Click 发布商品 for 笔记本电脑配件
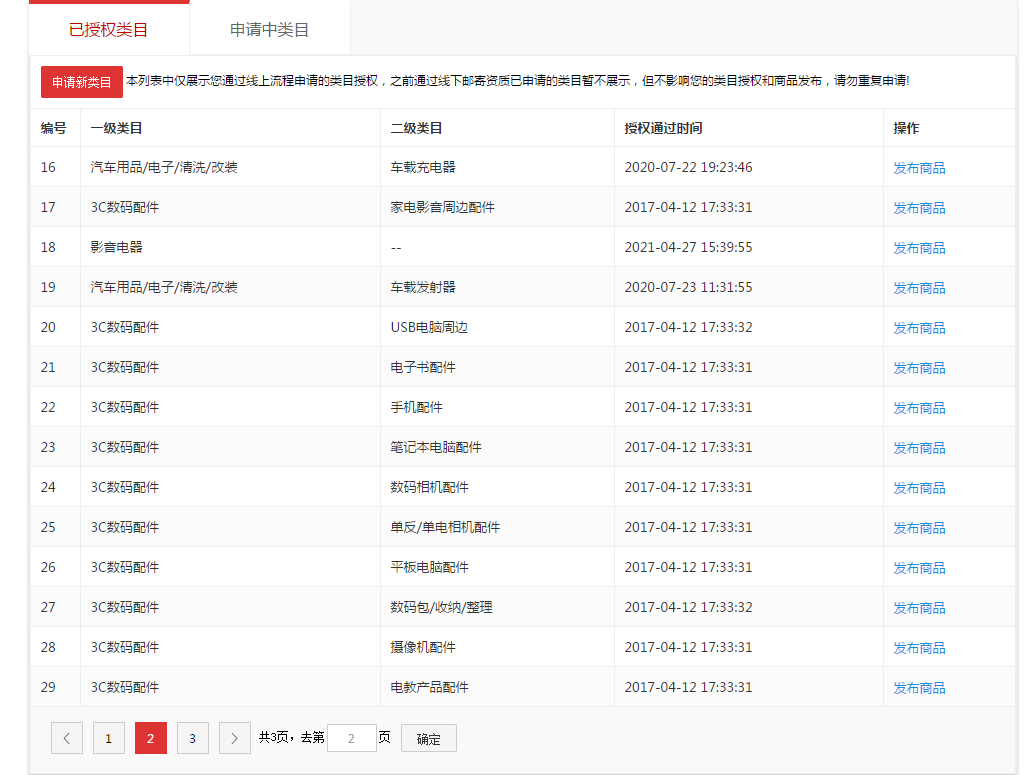1025x775 pixels. (x=918, y=447)
